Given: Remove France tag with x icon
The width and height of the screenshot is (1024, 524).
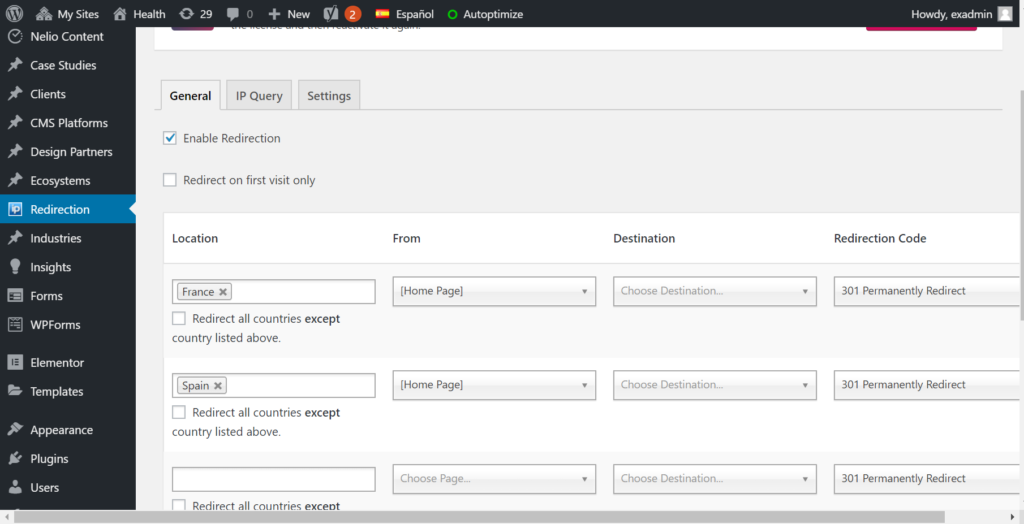Looking at the screenshot, I should (x=223, y=292).
